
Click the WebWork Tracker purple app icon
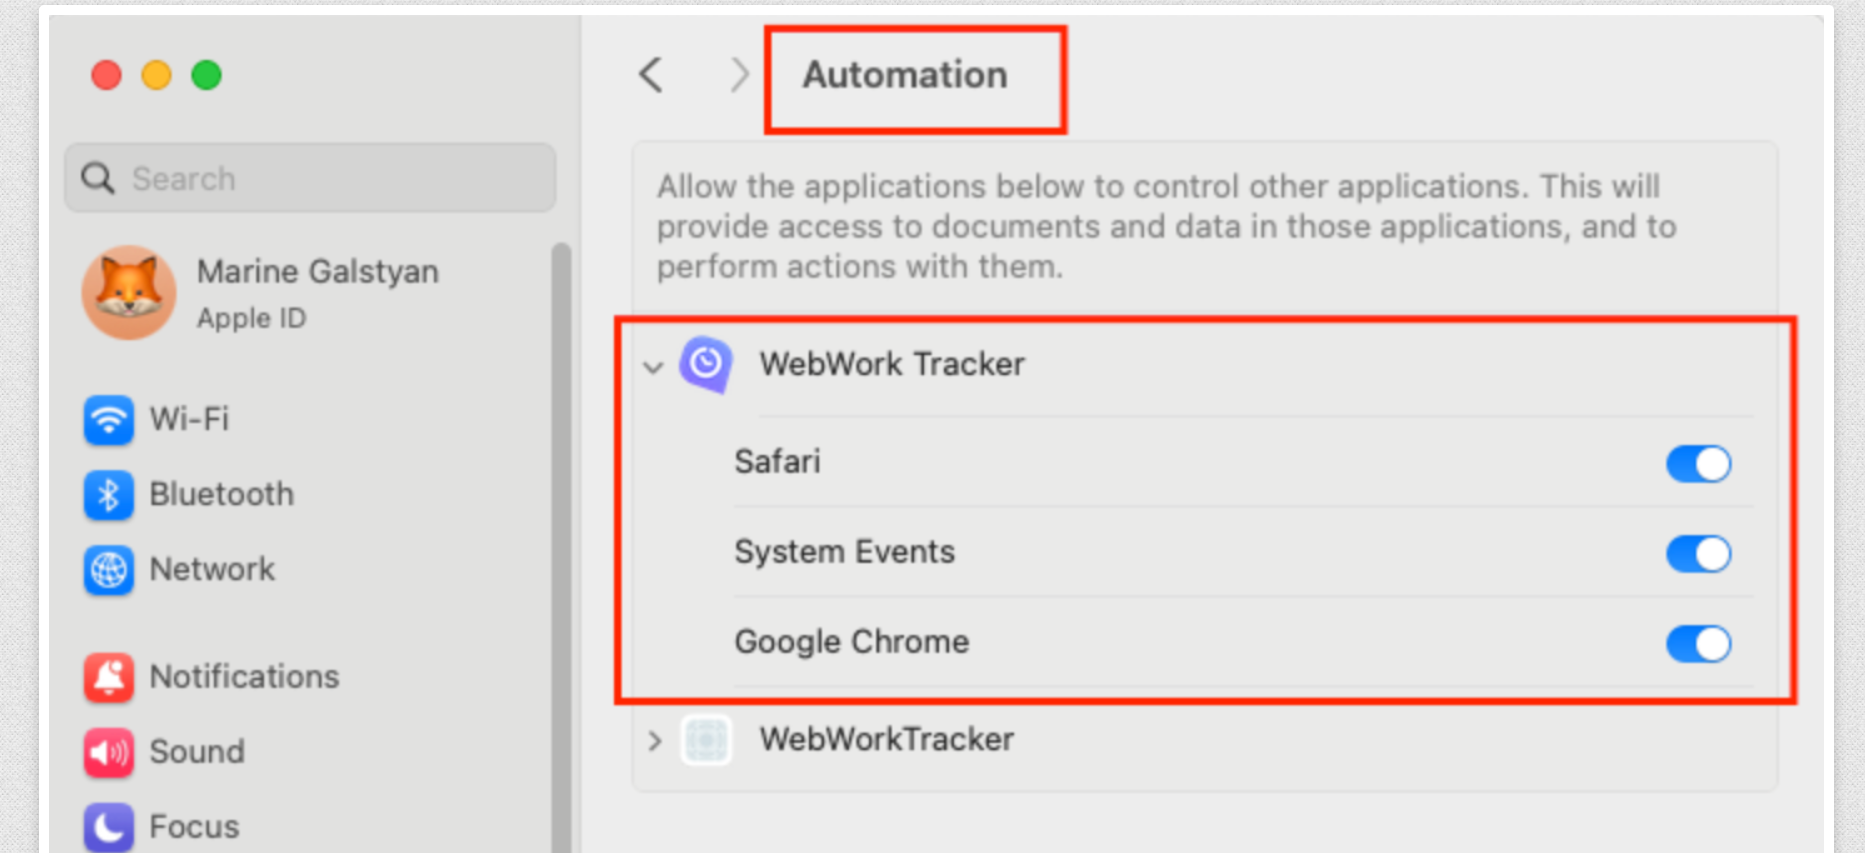click(706, 364)
